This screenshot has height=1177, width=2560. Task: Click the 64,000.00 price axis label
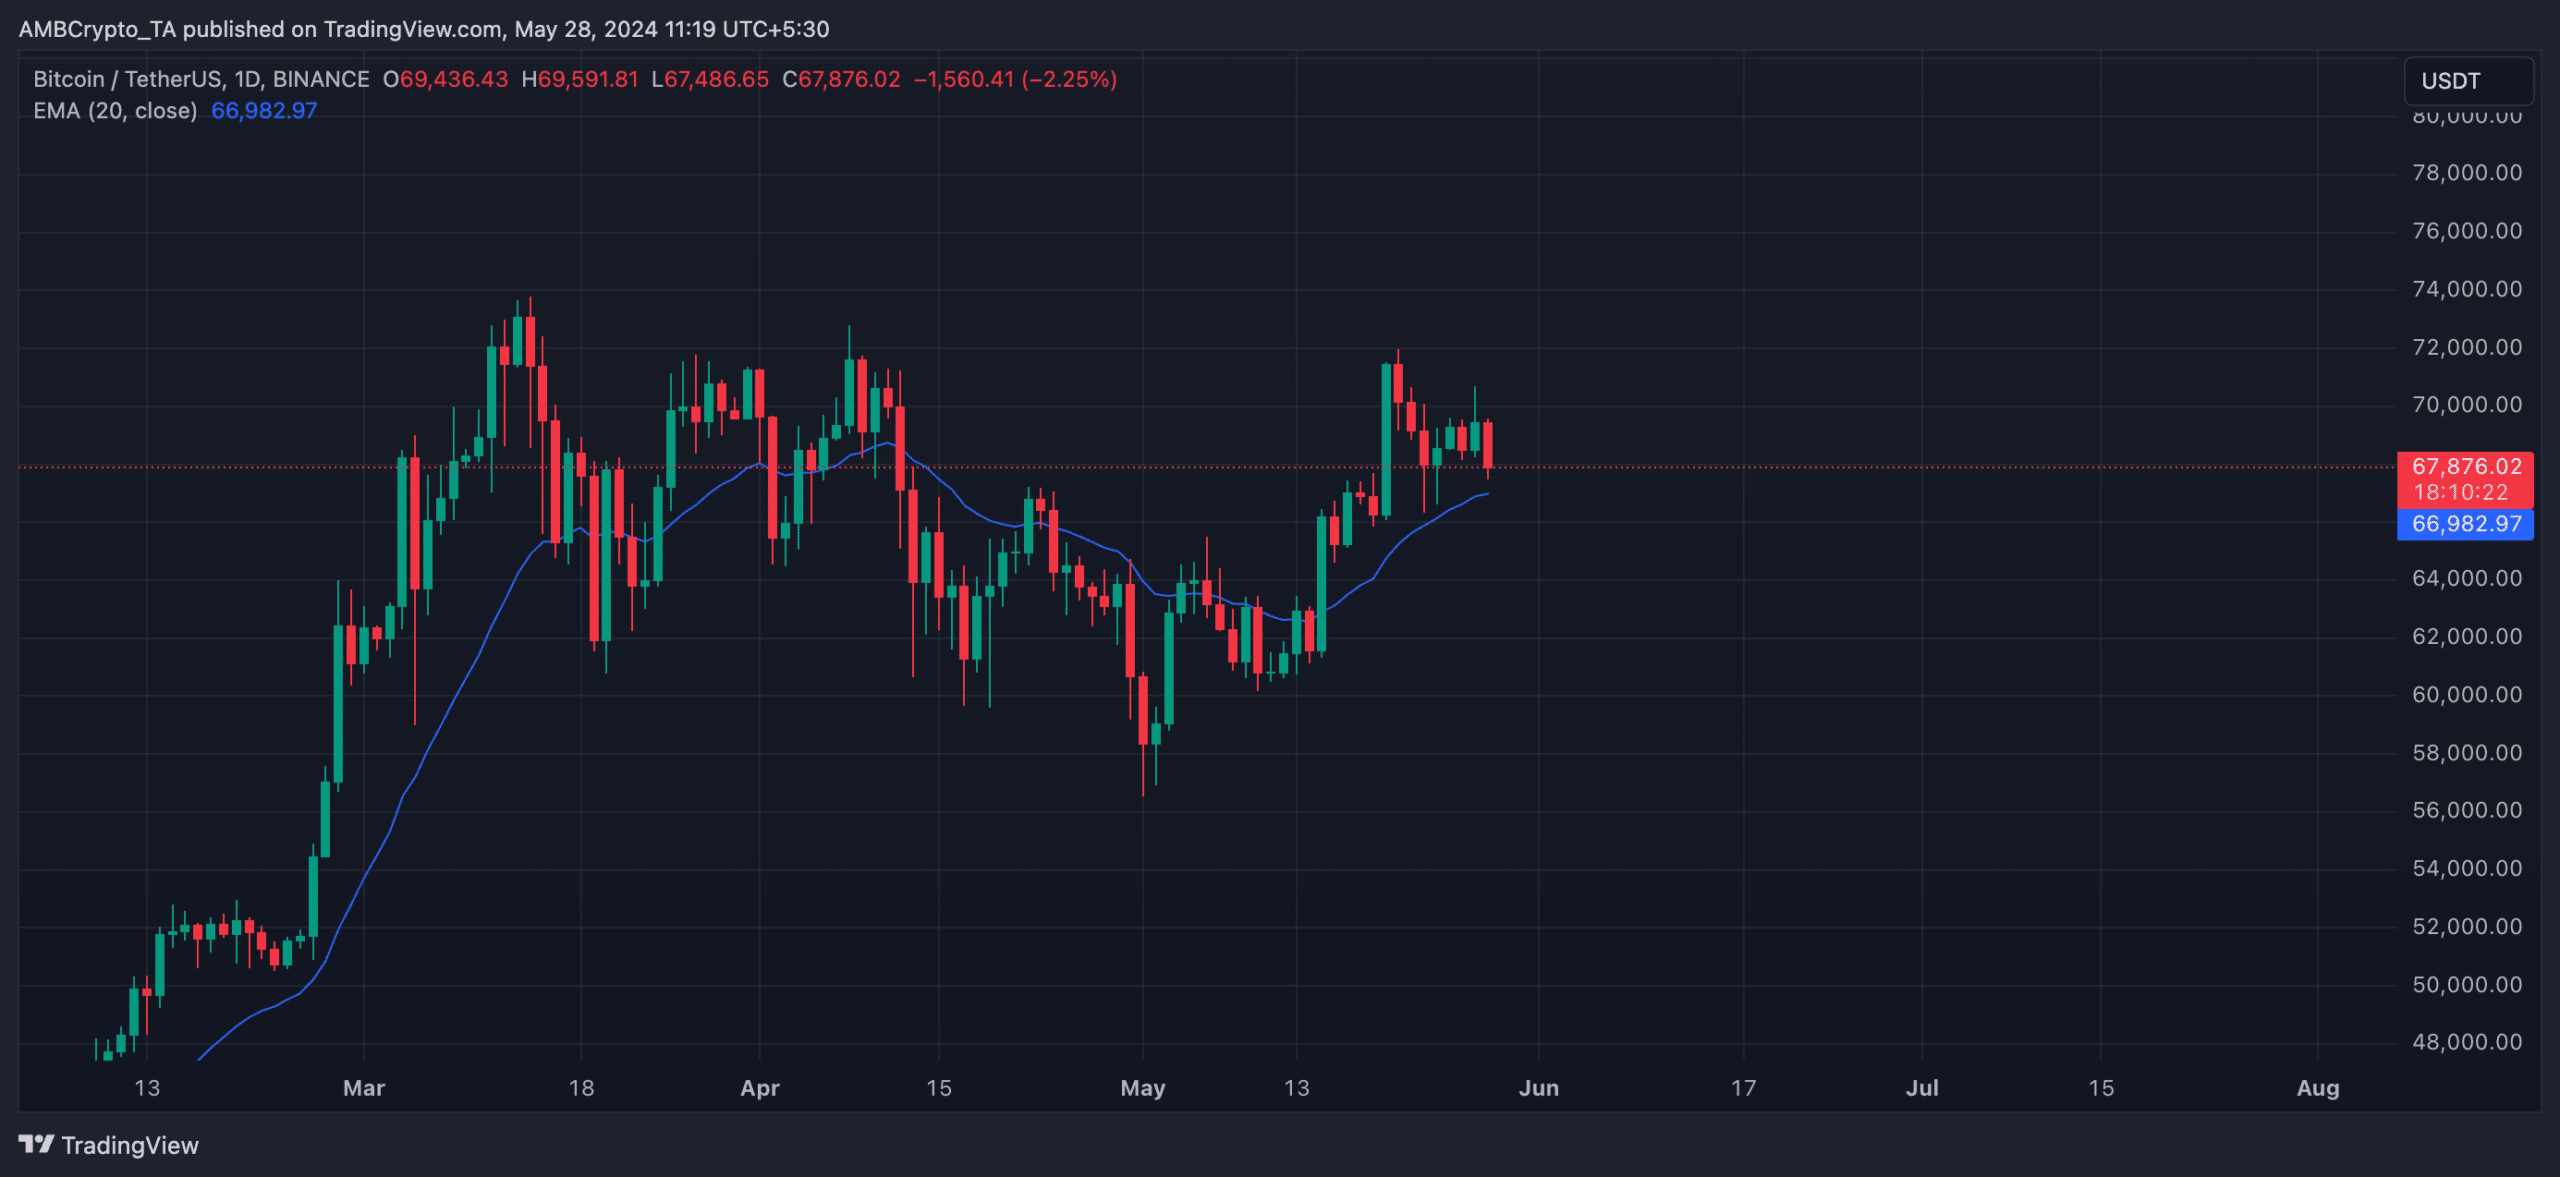coord(2467,578)
